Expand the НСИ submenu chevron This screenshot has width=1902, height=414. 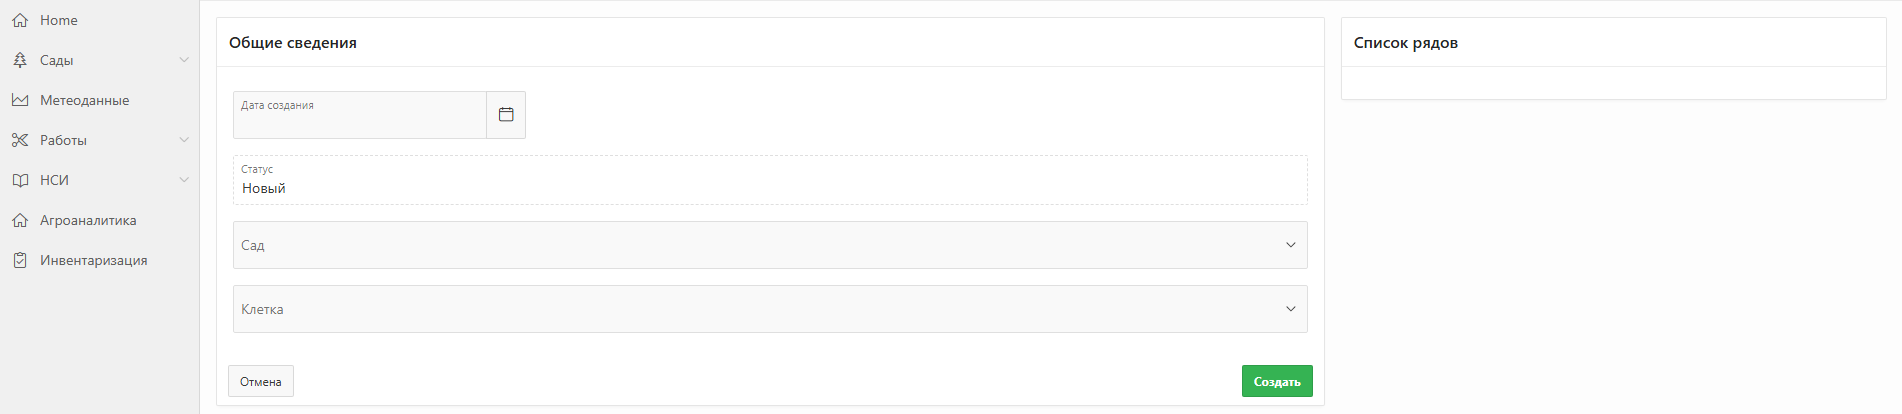pos(184,180)
